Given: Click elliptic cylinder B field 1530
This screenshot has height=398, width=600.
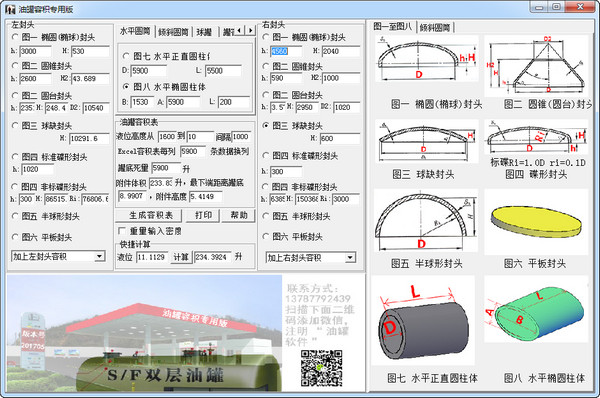Looking at the screenshot, I should point(143,102).
